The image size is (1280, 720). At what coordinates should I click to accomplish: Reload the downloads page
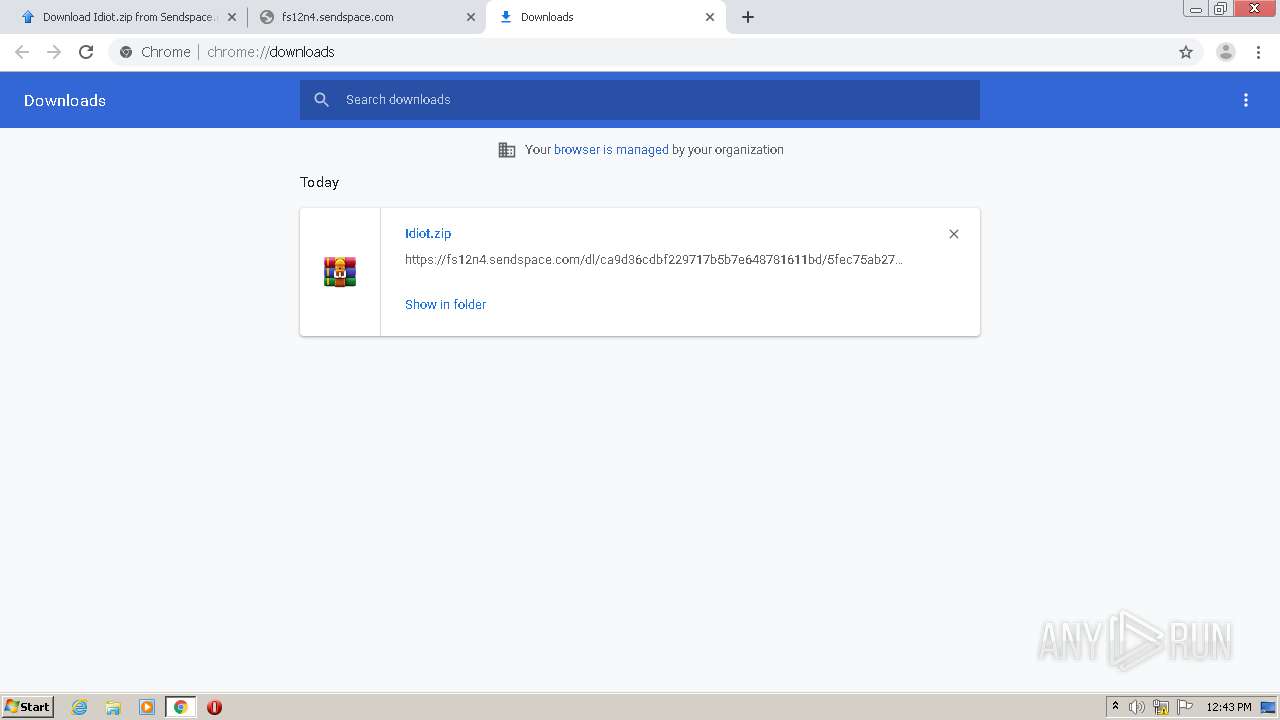click(86, 52)
